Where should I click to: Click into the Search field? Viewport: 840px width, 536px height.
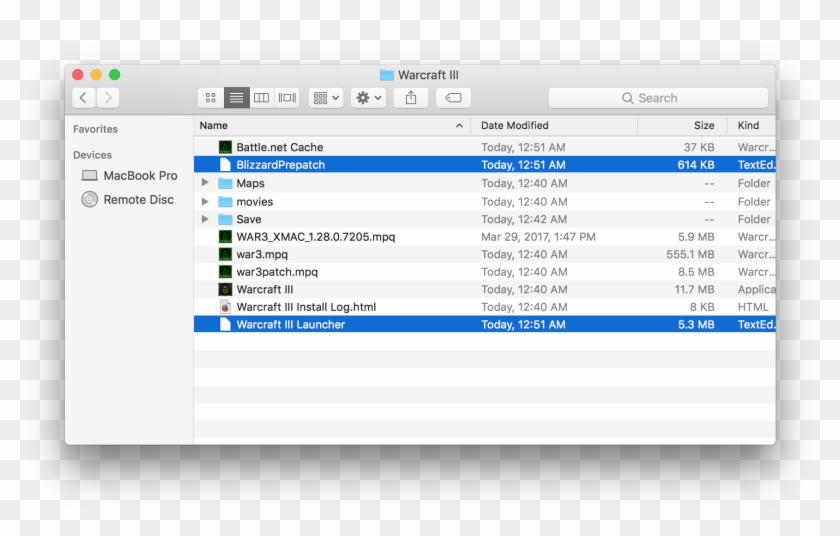point(658,98)
